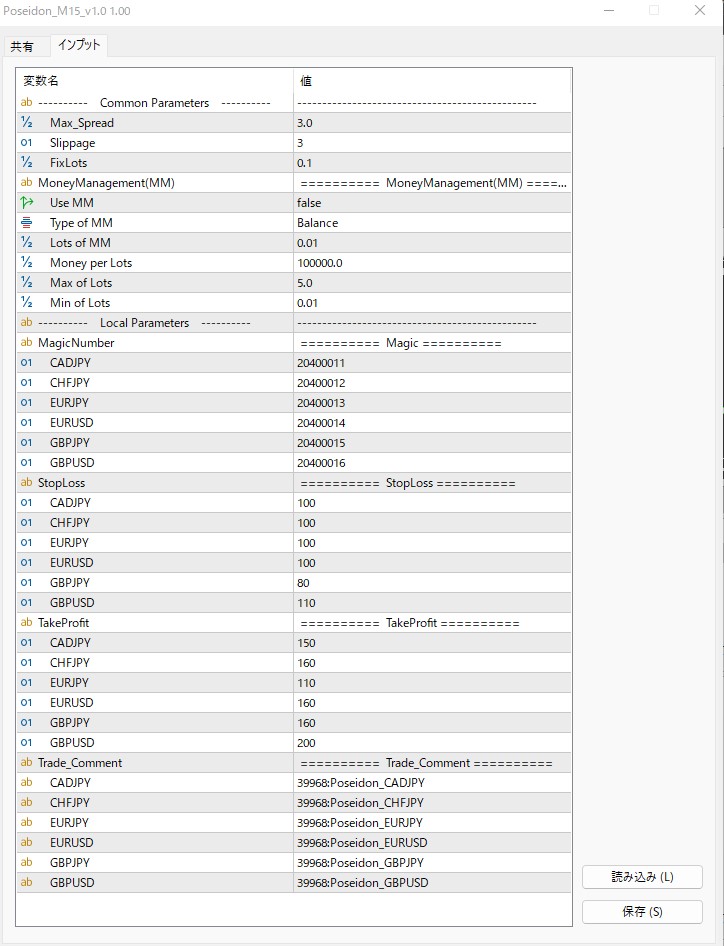Select the Money per Lots variable name
This screenshot has height=946, width=724.
90,262
